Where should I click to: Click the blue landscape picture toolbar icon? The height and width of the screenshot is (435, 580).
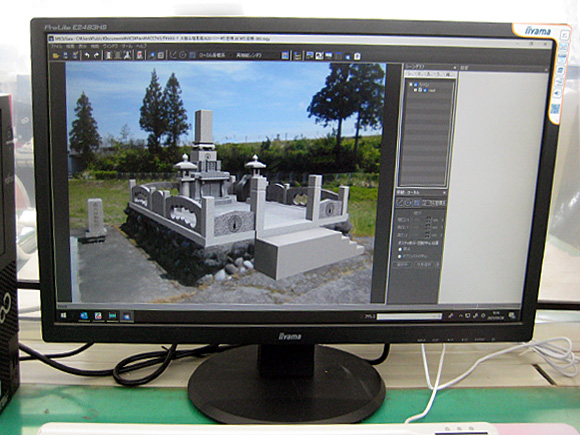click(x=285, y=55)
